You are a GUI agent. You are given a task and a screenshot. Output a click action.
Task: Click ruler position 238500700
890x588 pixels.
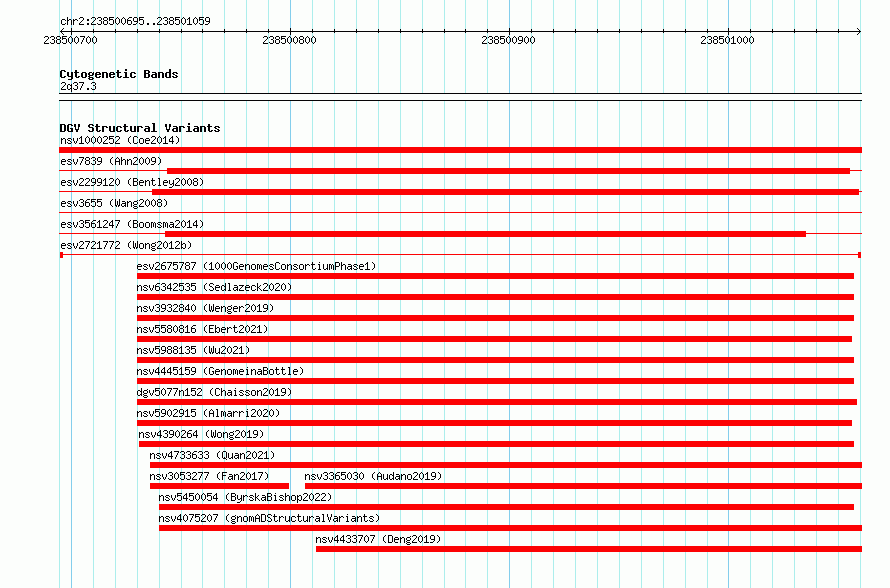70,40
